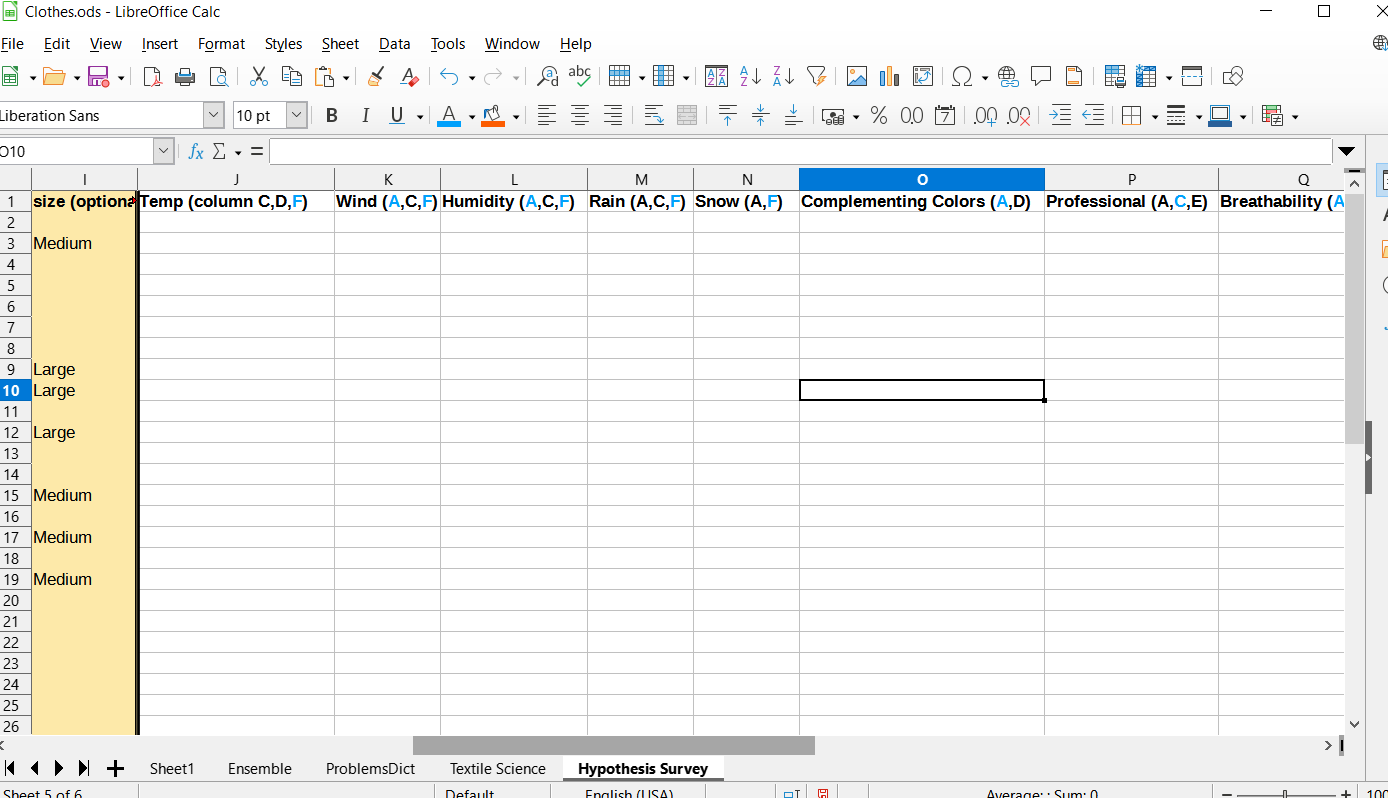Insert a comment with the speech bubble icon

point(1041,76)
